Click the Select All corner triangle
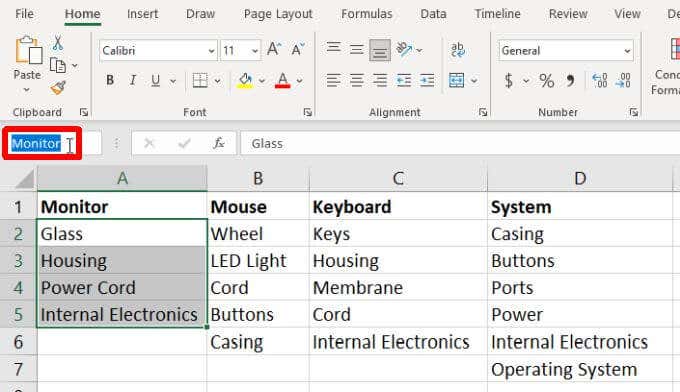The height and width of the screenshot is (392, 680). click(x=24, y=179)
